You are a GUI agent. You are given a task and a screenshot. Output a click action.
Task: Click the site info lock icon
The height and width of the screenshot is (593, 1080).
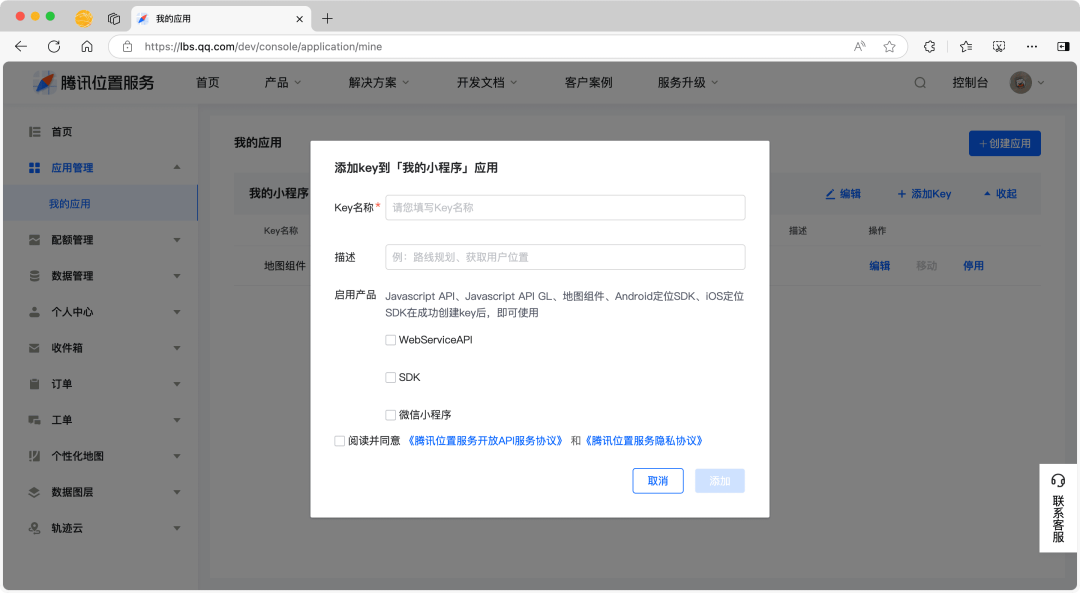(x=127, y=46)
